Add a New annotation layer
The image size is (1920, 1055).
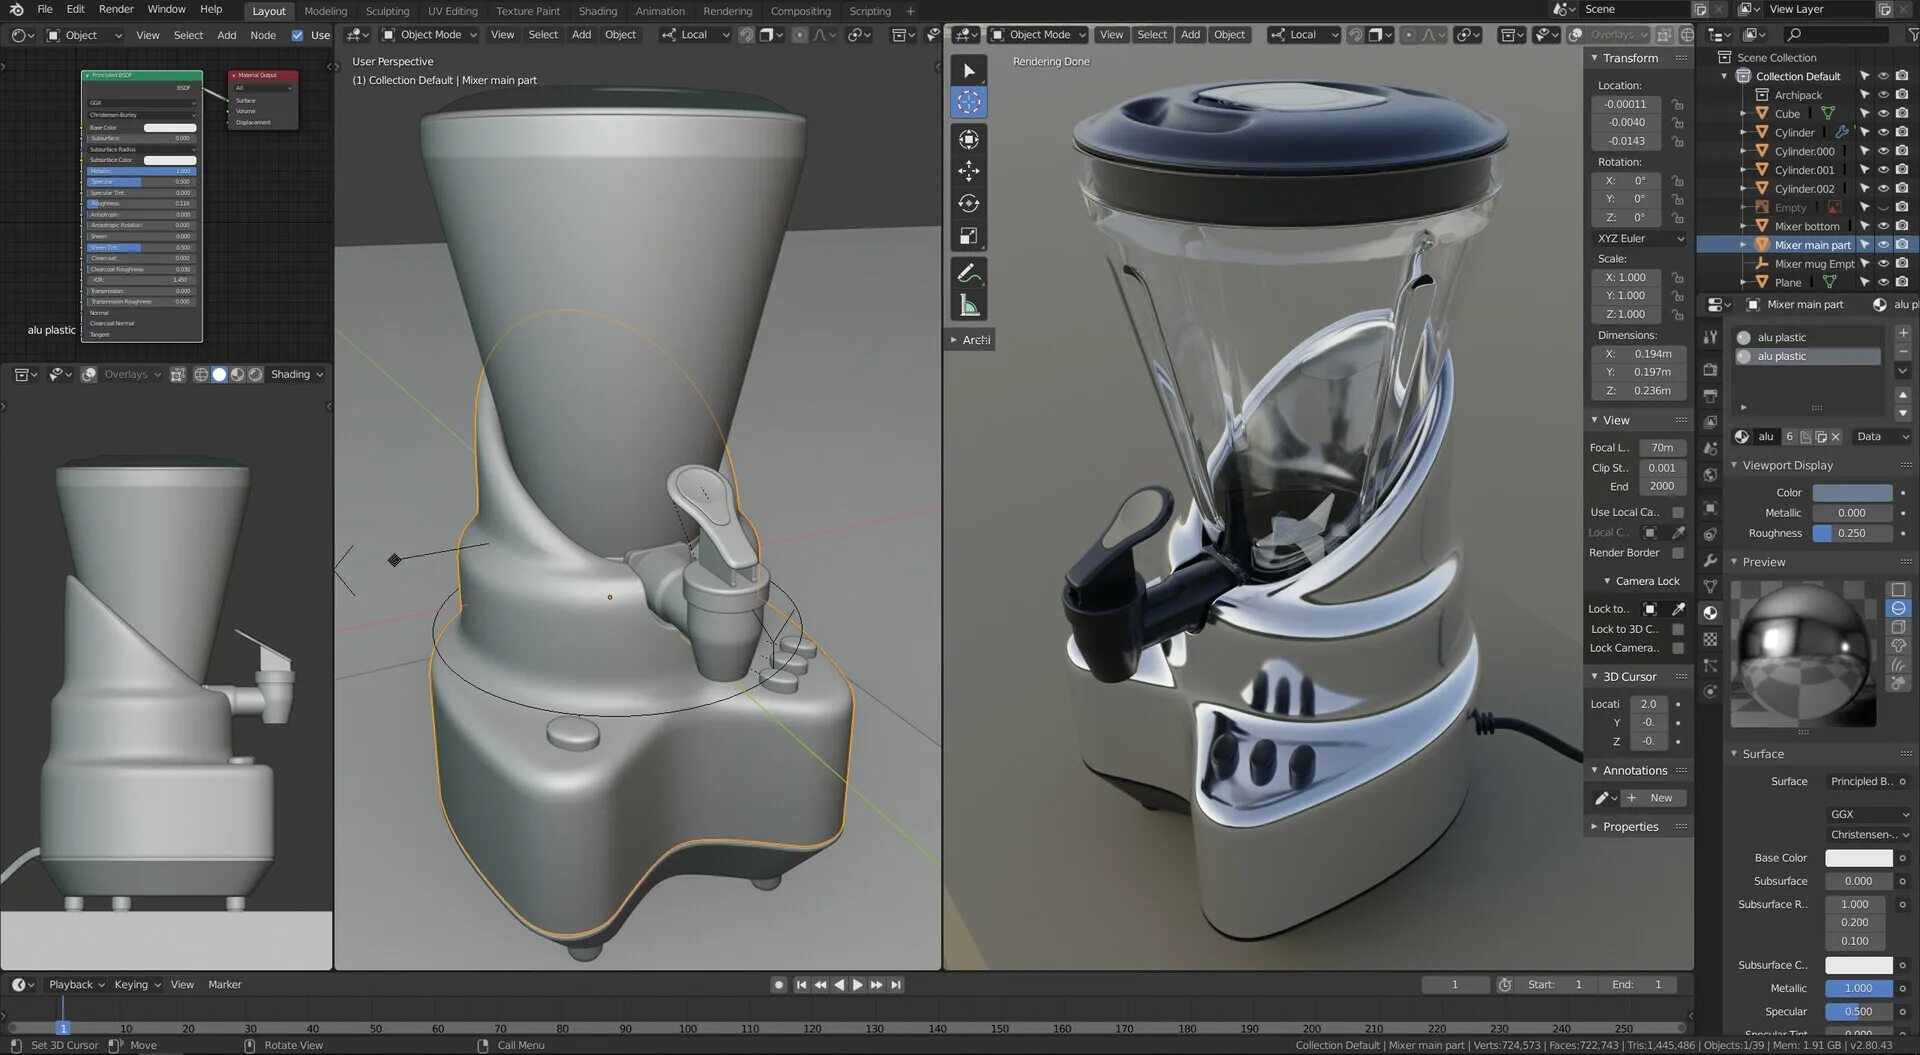coord(1654,798)
